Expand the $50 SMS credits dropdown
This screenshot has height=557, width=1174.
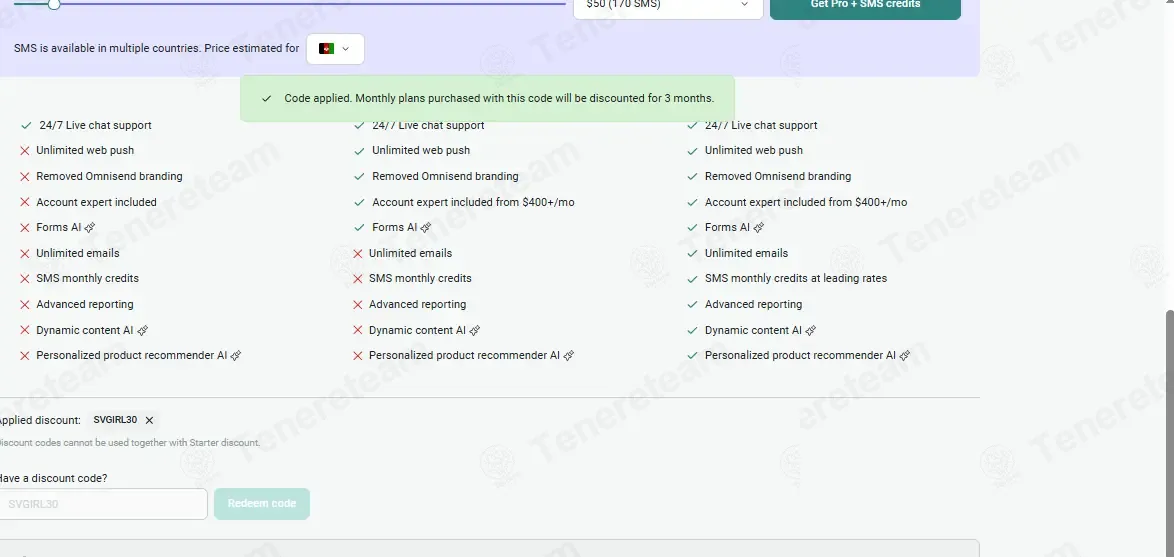(668, 6)
